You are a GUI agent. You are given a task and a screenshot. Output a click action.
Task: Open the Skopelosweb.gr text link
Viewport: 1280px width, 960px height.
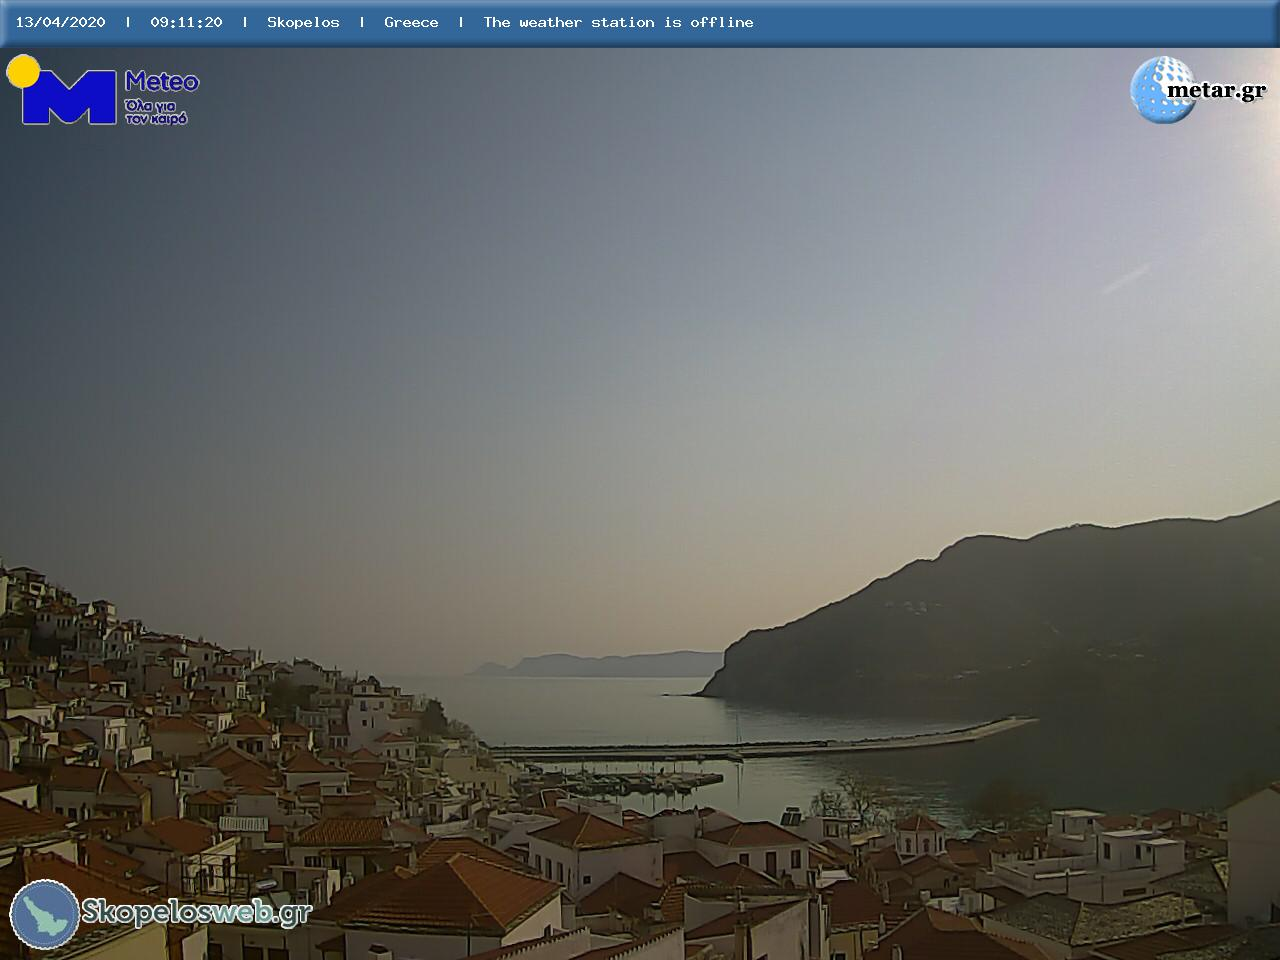(196, 912)
